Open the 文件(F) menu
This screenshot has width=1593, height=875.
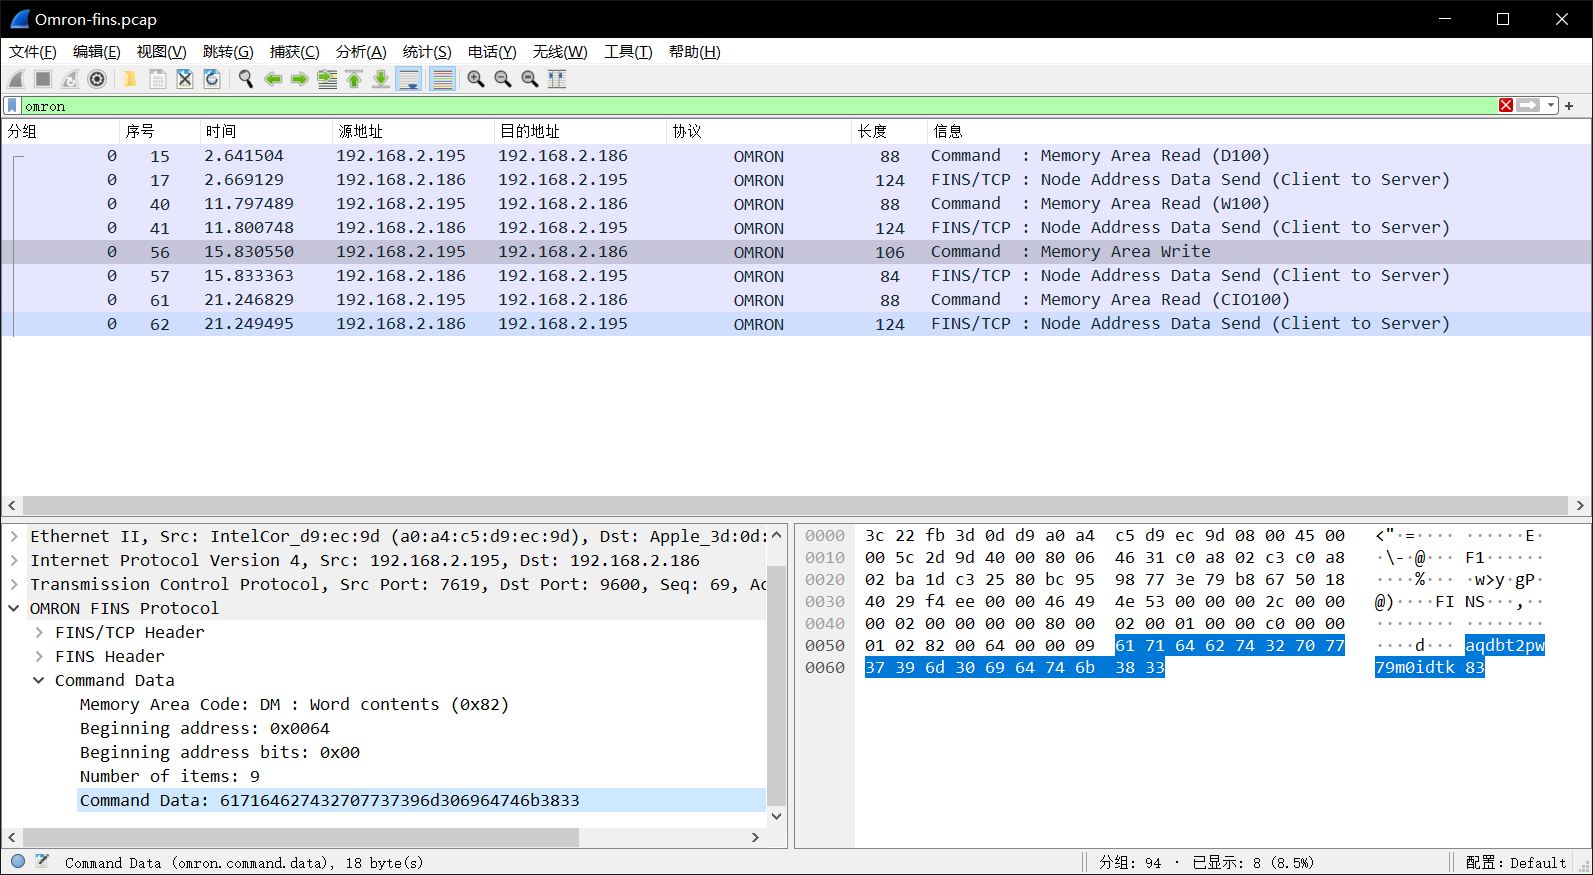pyautogui.click(x=32, y=52)
